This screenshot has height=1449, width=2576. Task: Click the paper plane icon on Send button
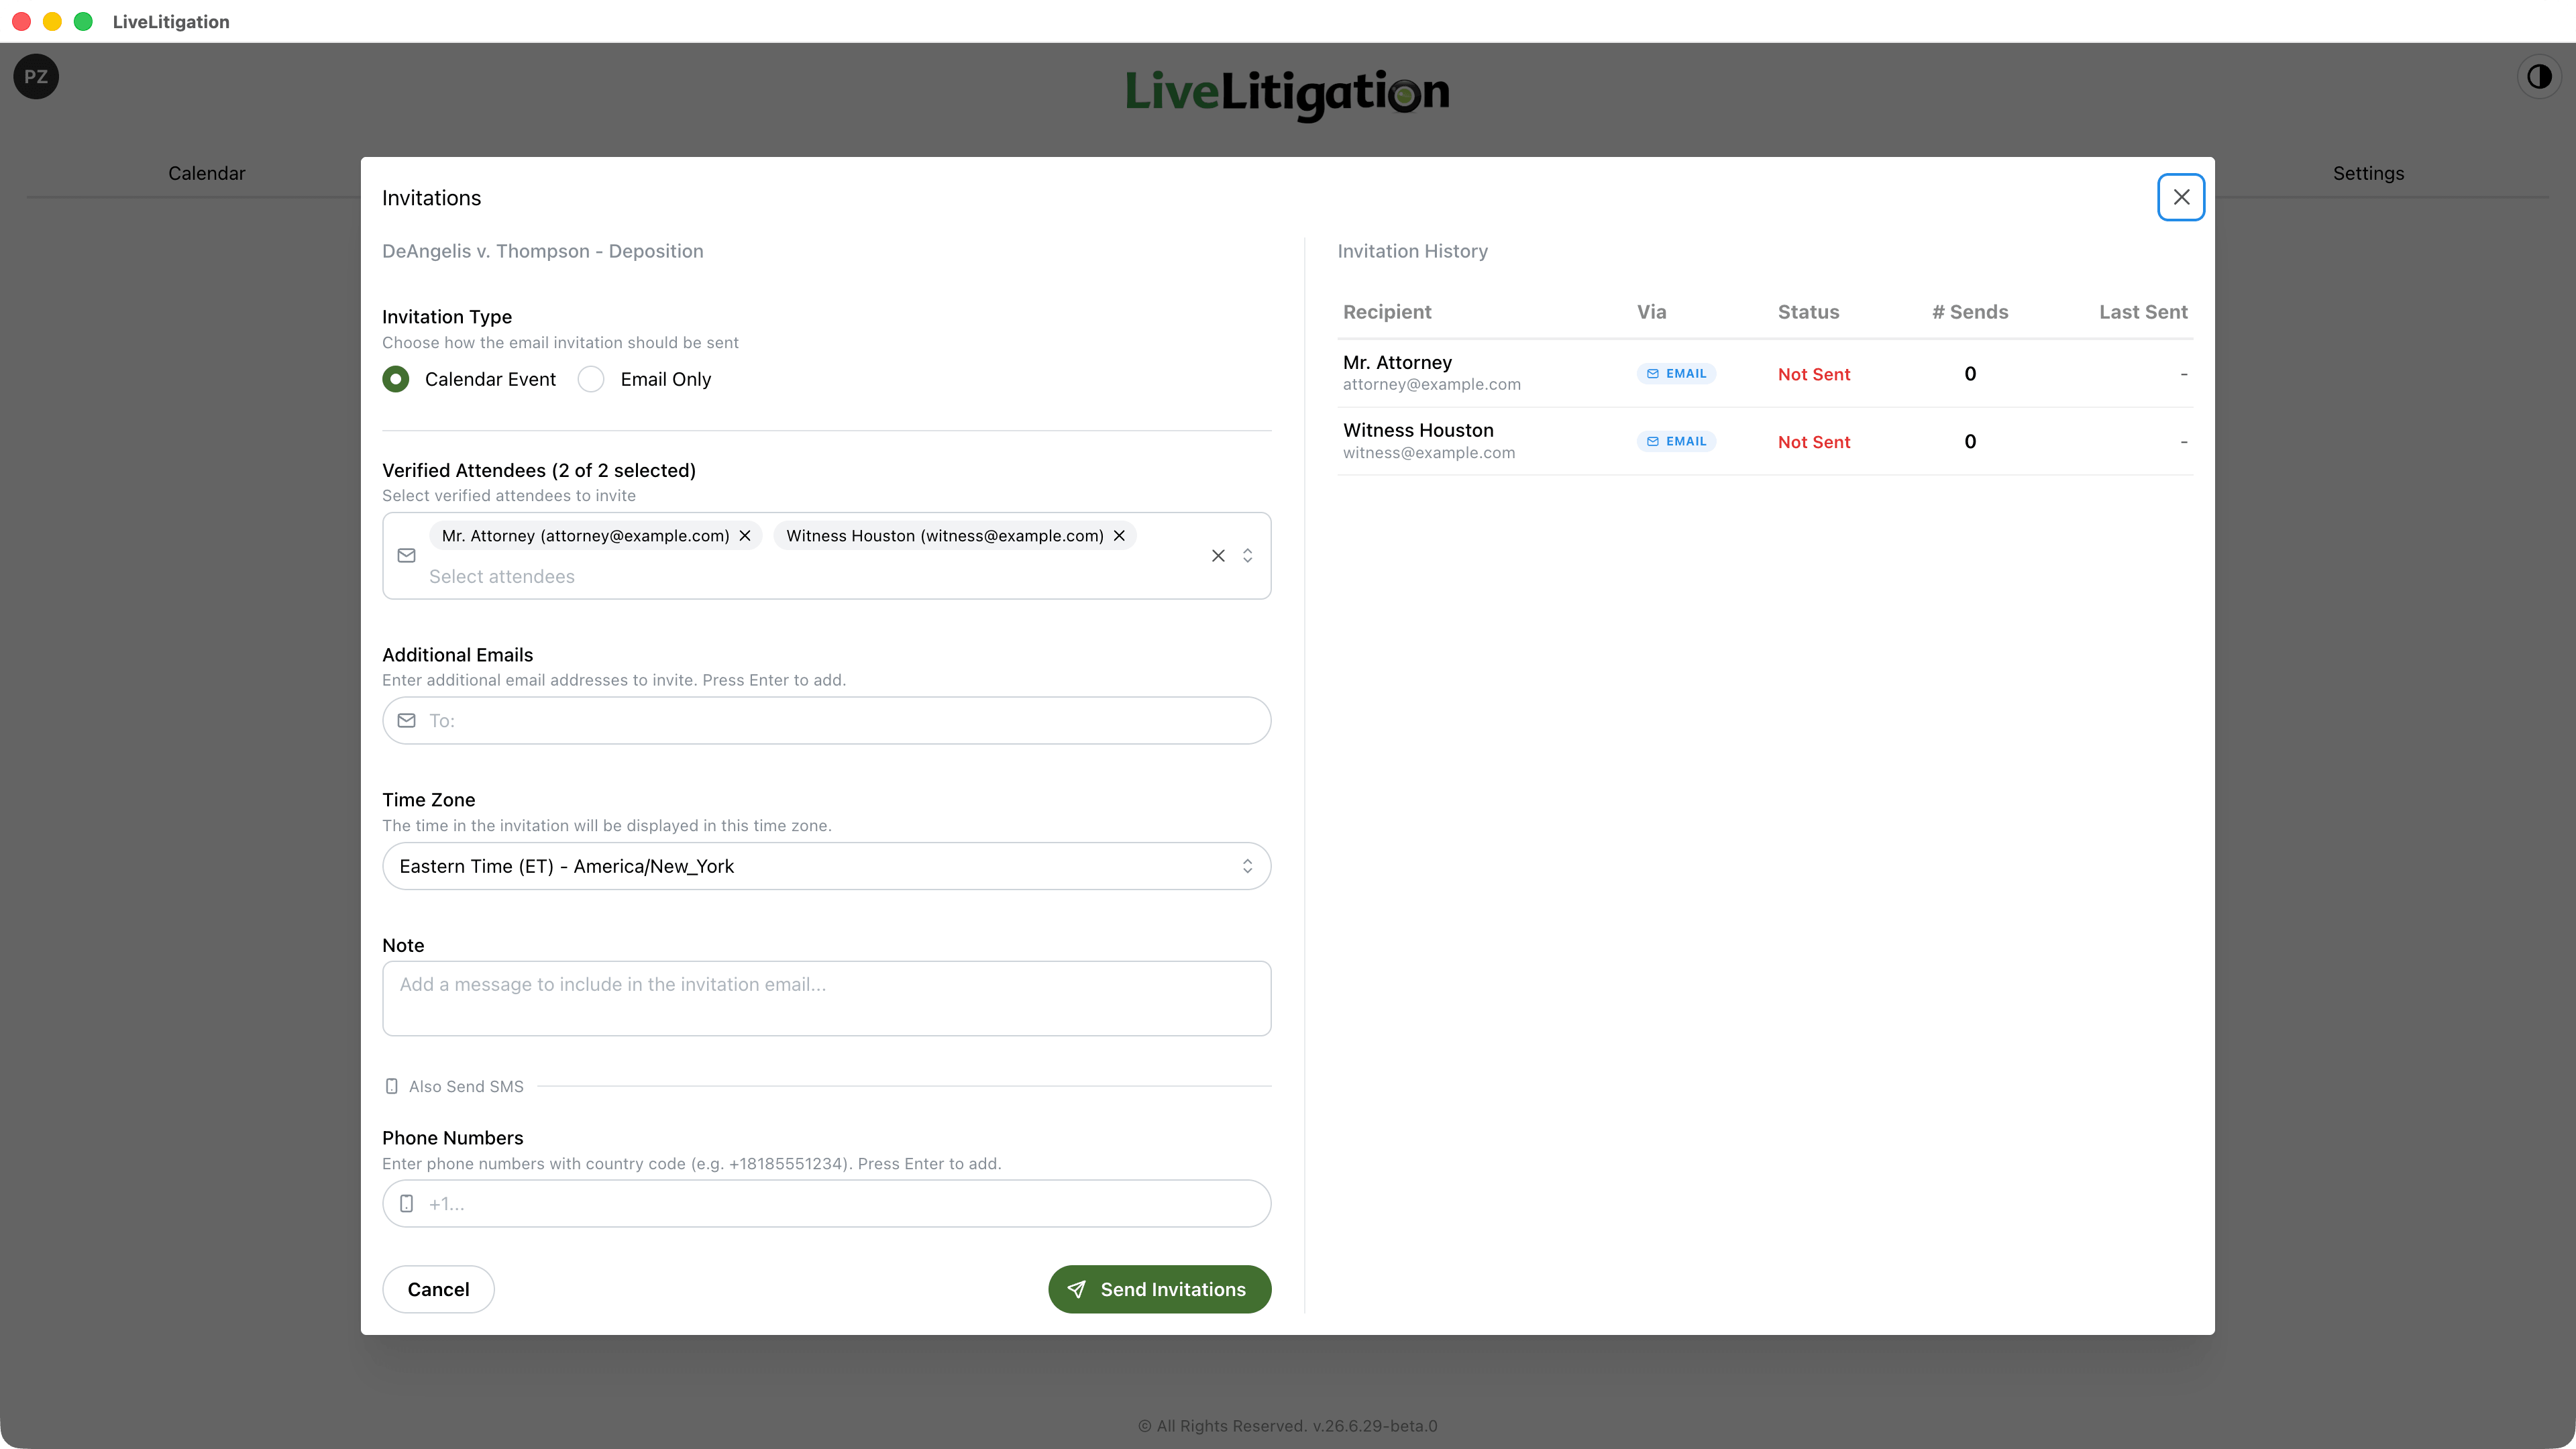pyautogui.click(x=1076, y=1290)
